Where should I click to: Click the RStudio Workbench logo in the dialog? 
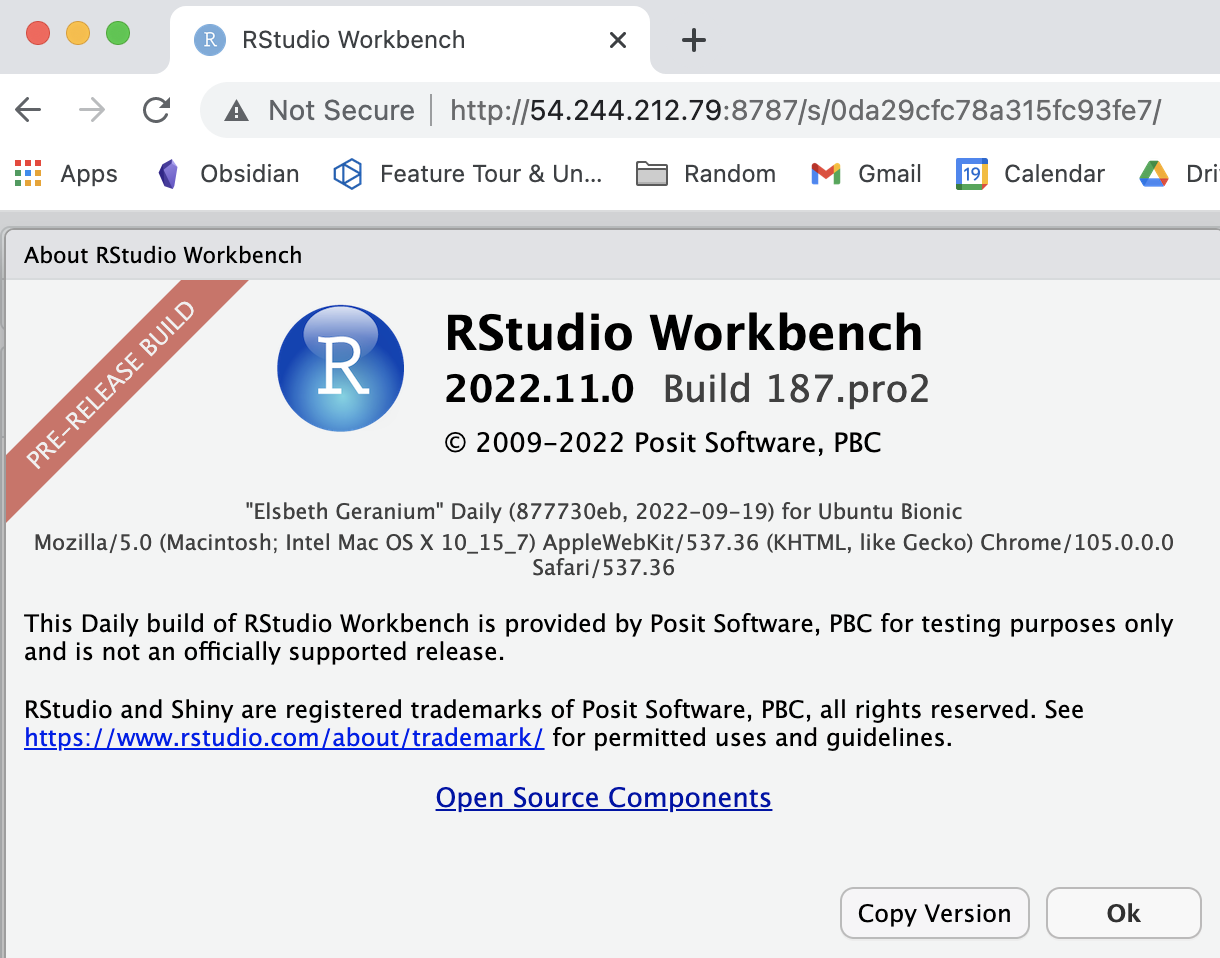pos(340,369)
